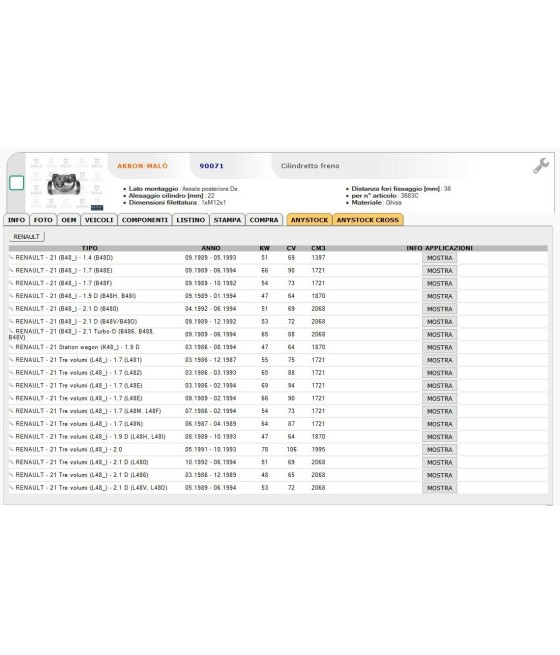Open the ANYSTOCK CROSS tab
The width and height of the screenshot is (560, 655).
pos(367,220)
